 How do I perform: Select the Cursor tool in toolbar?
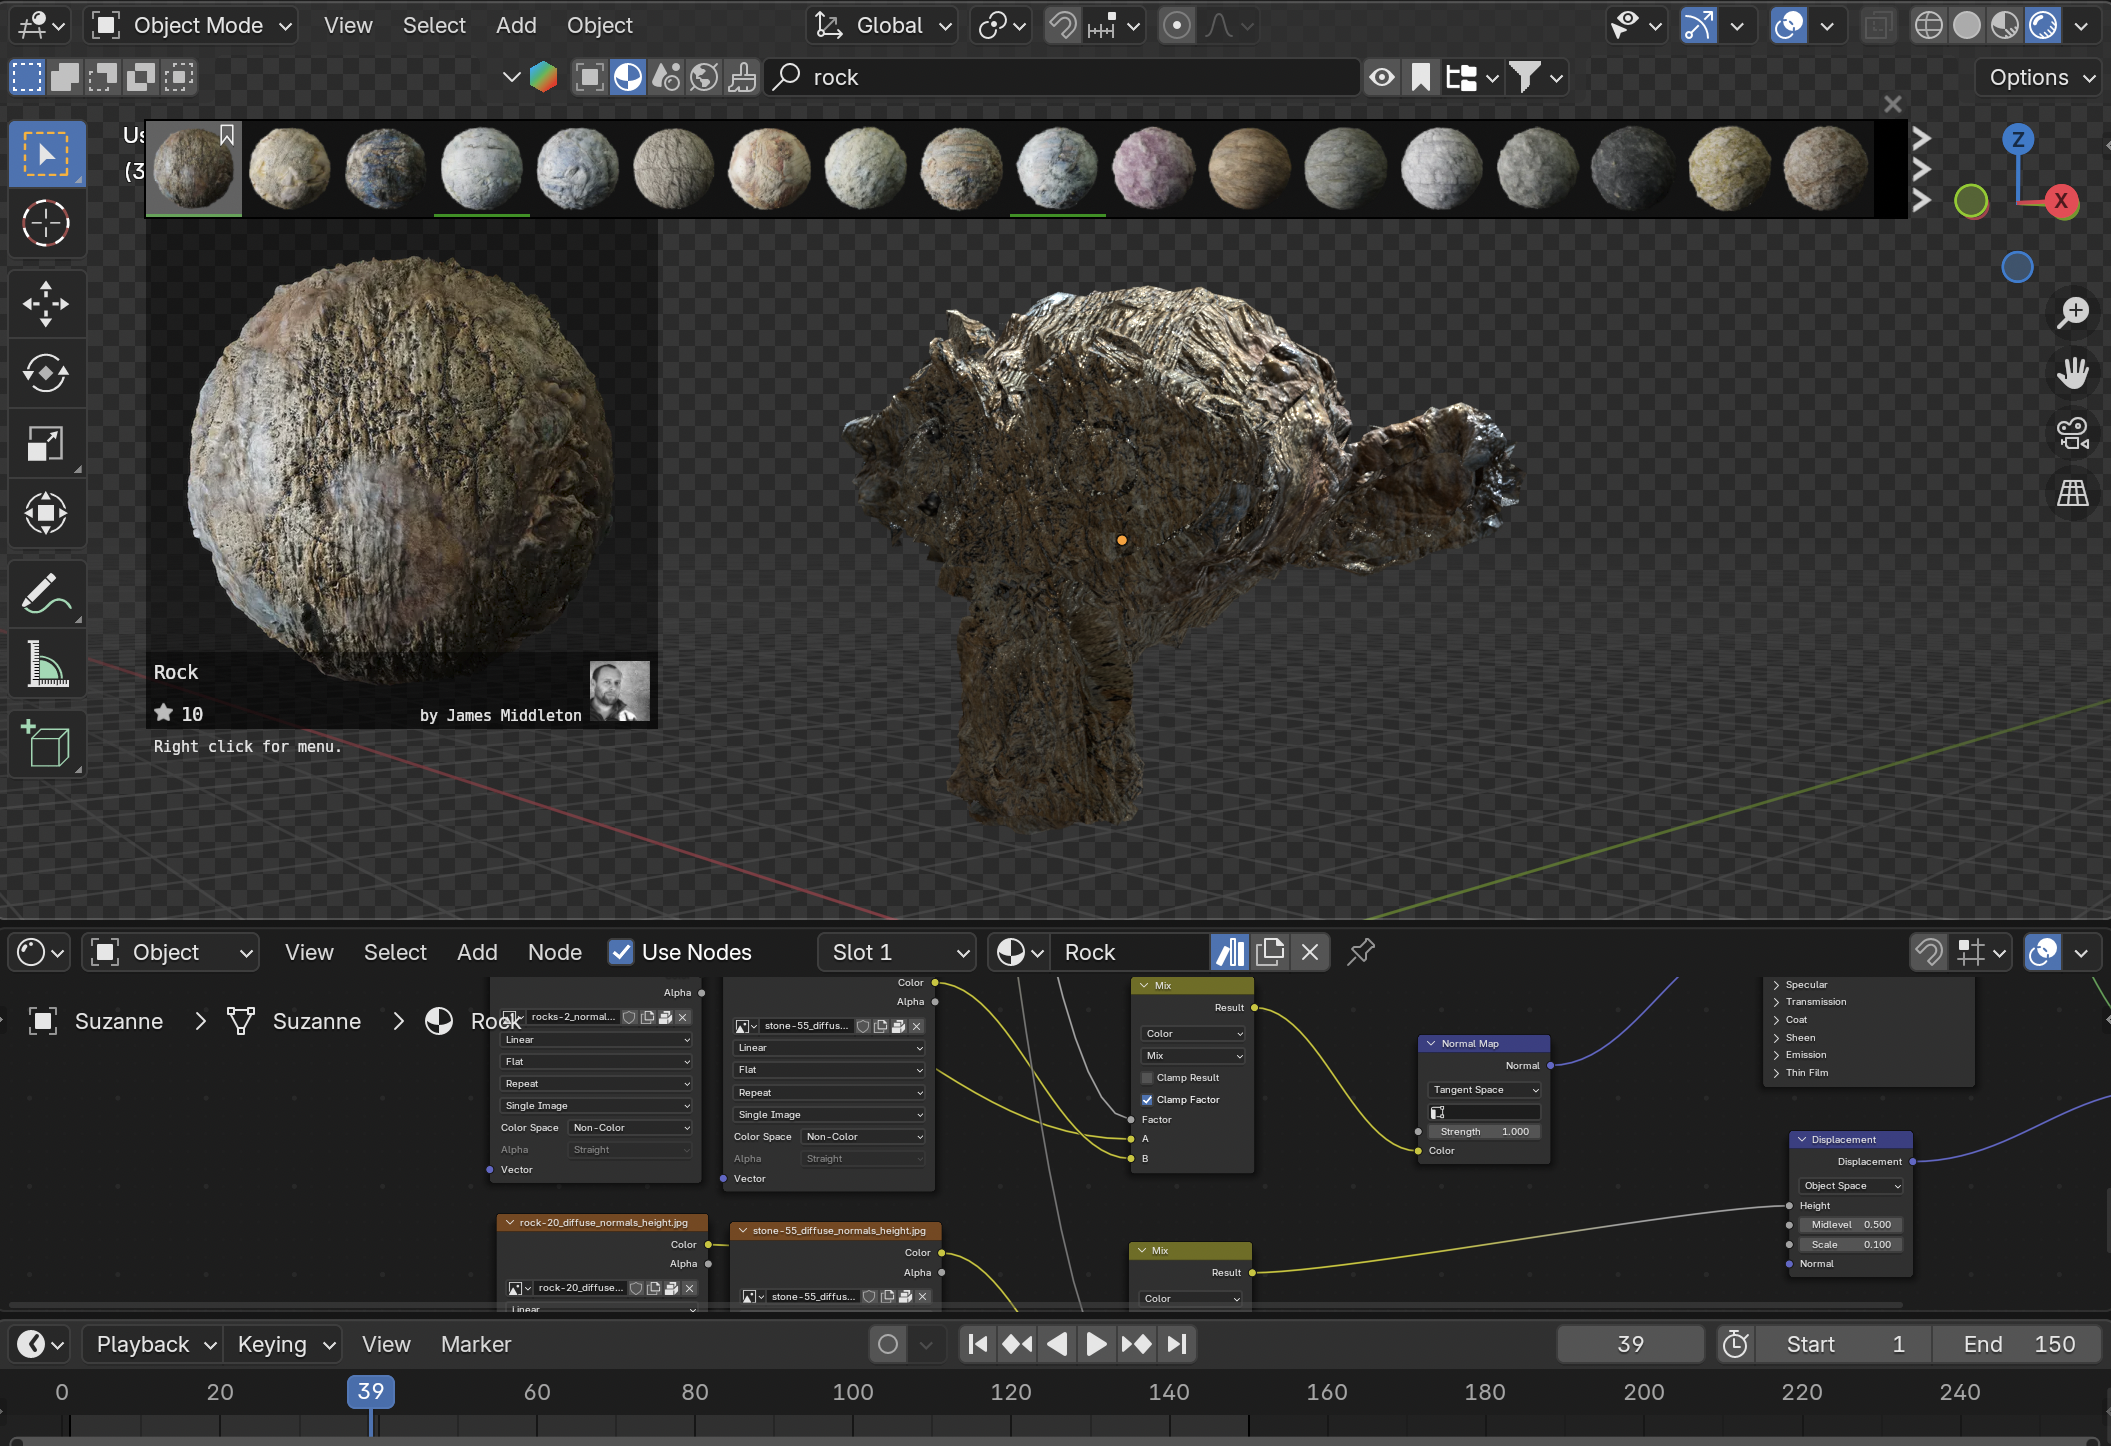[46, 223]
